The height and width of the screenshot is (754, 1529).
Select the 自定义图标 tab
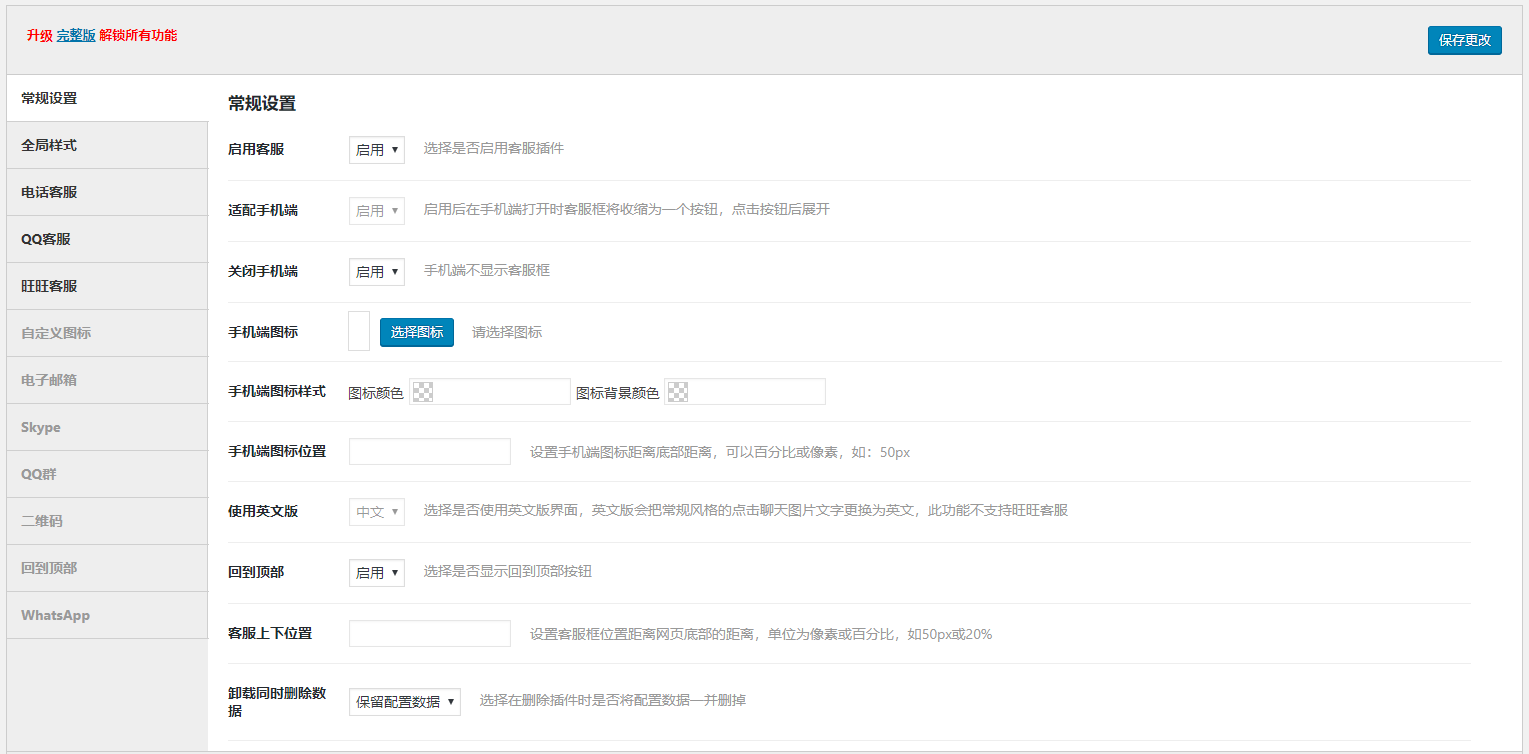pos(107,333)
